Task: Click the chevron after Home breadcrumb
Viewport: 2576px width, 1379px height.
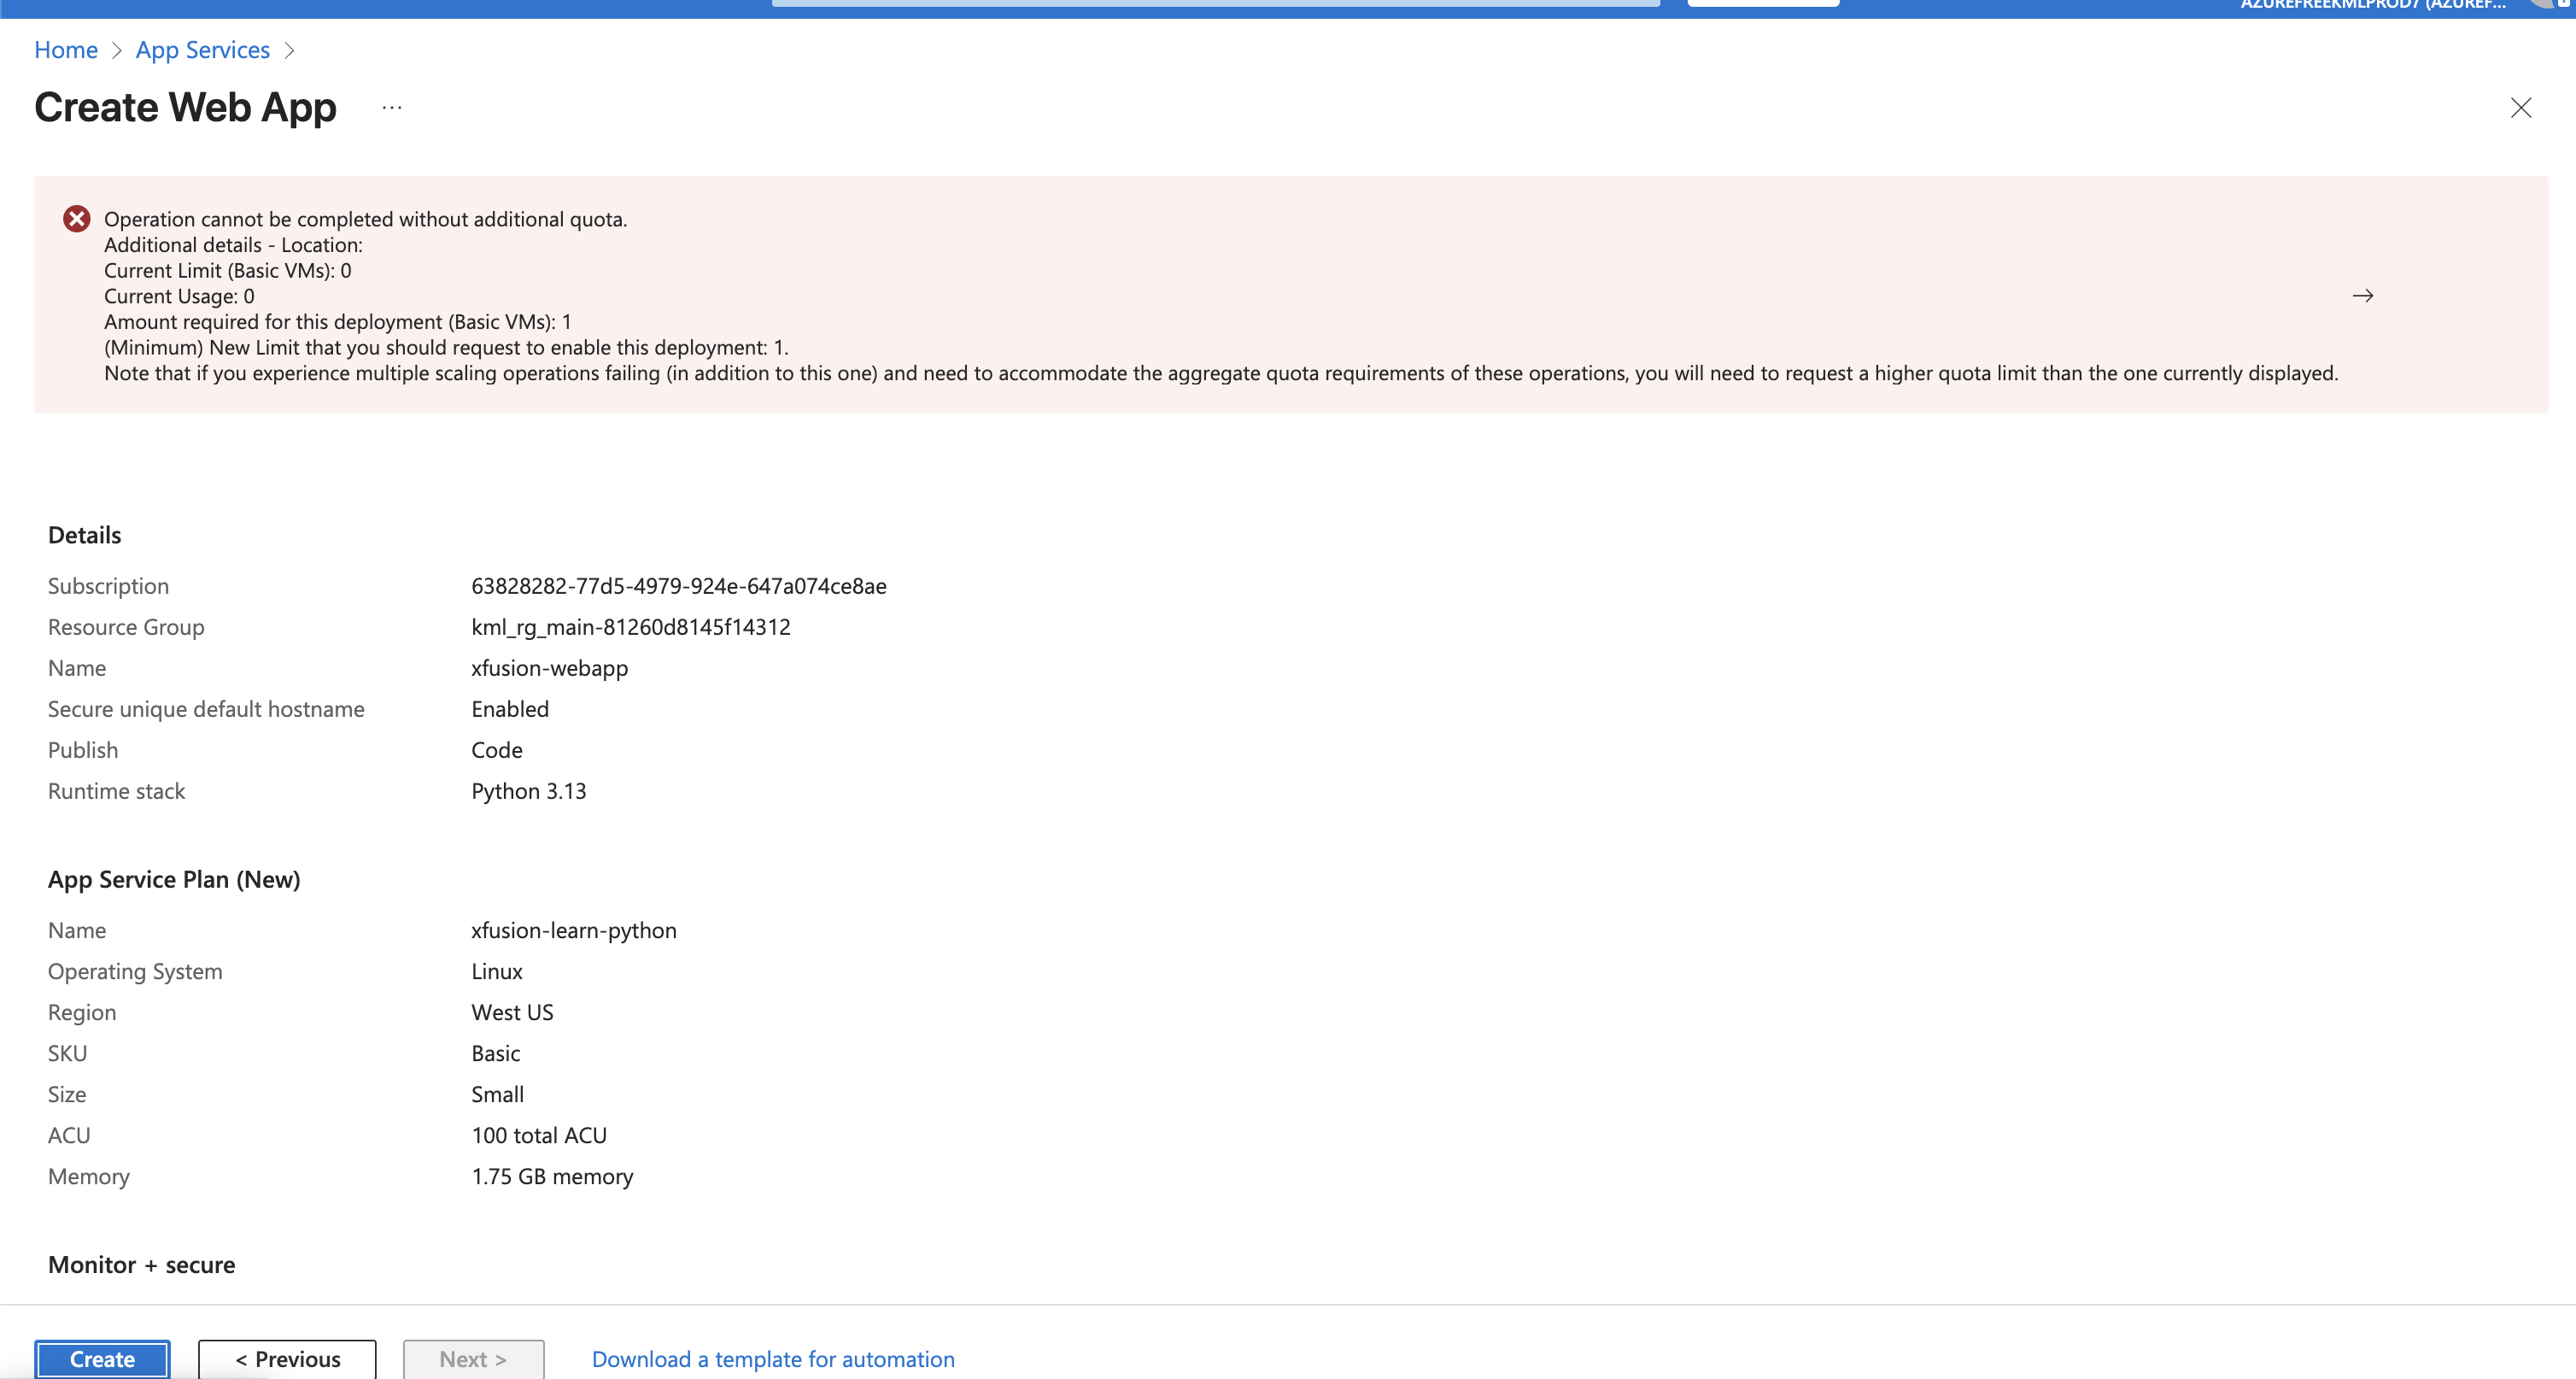Action: (x=117, y=51)
